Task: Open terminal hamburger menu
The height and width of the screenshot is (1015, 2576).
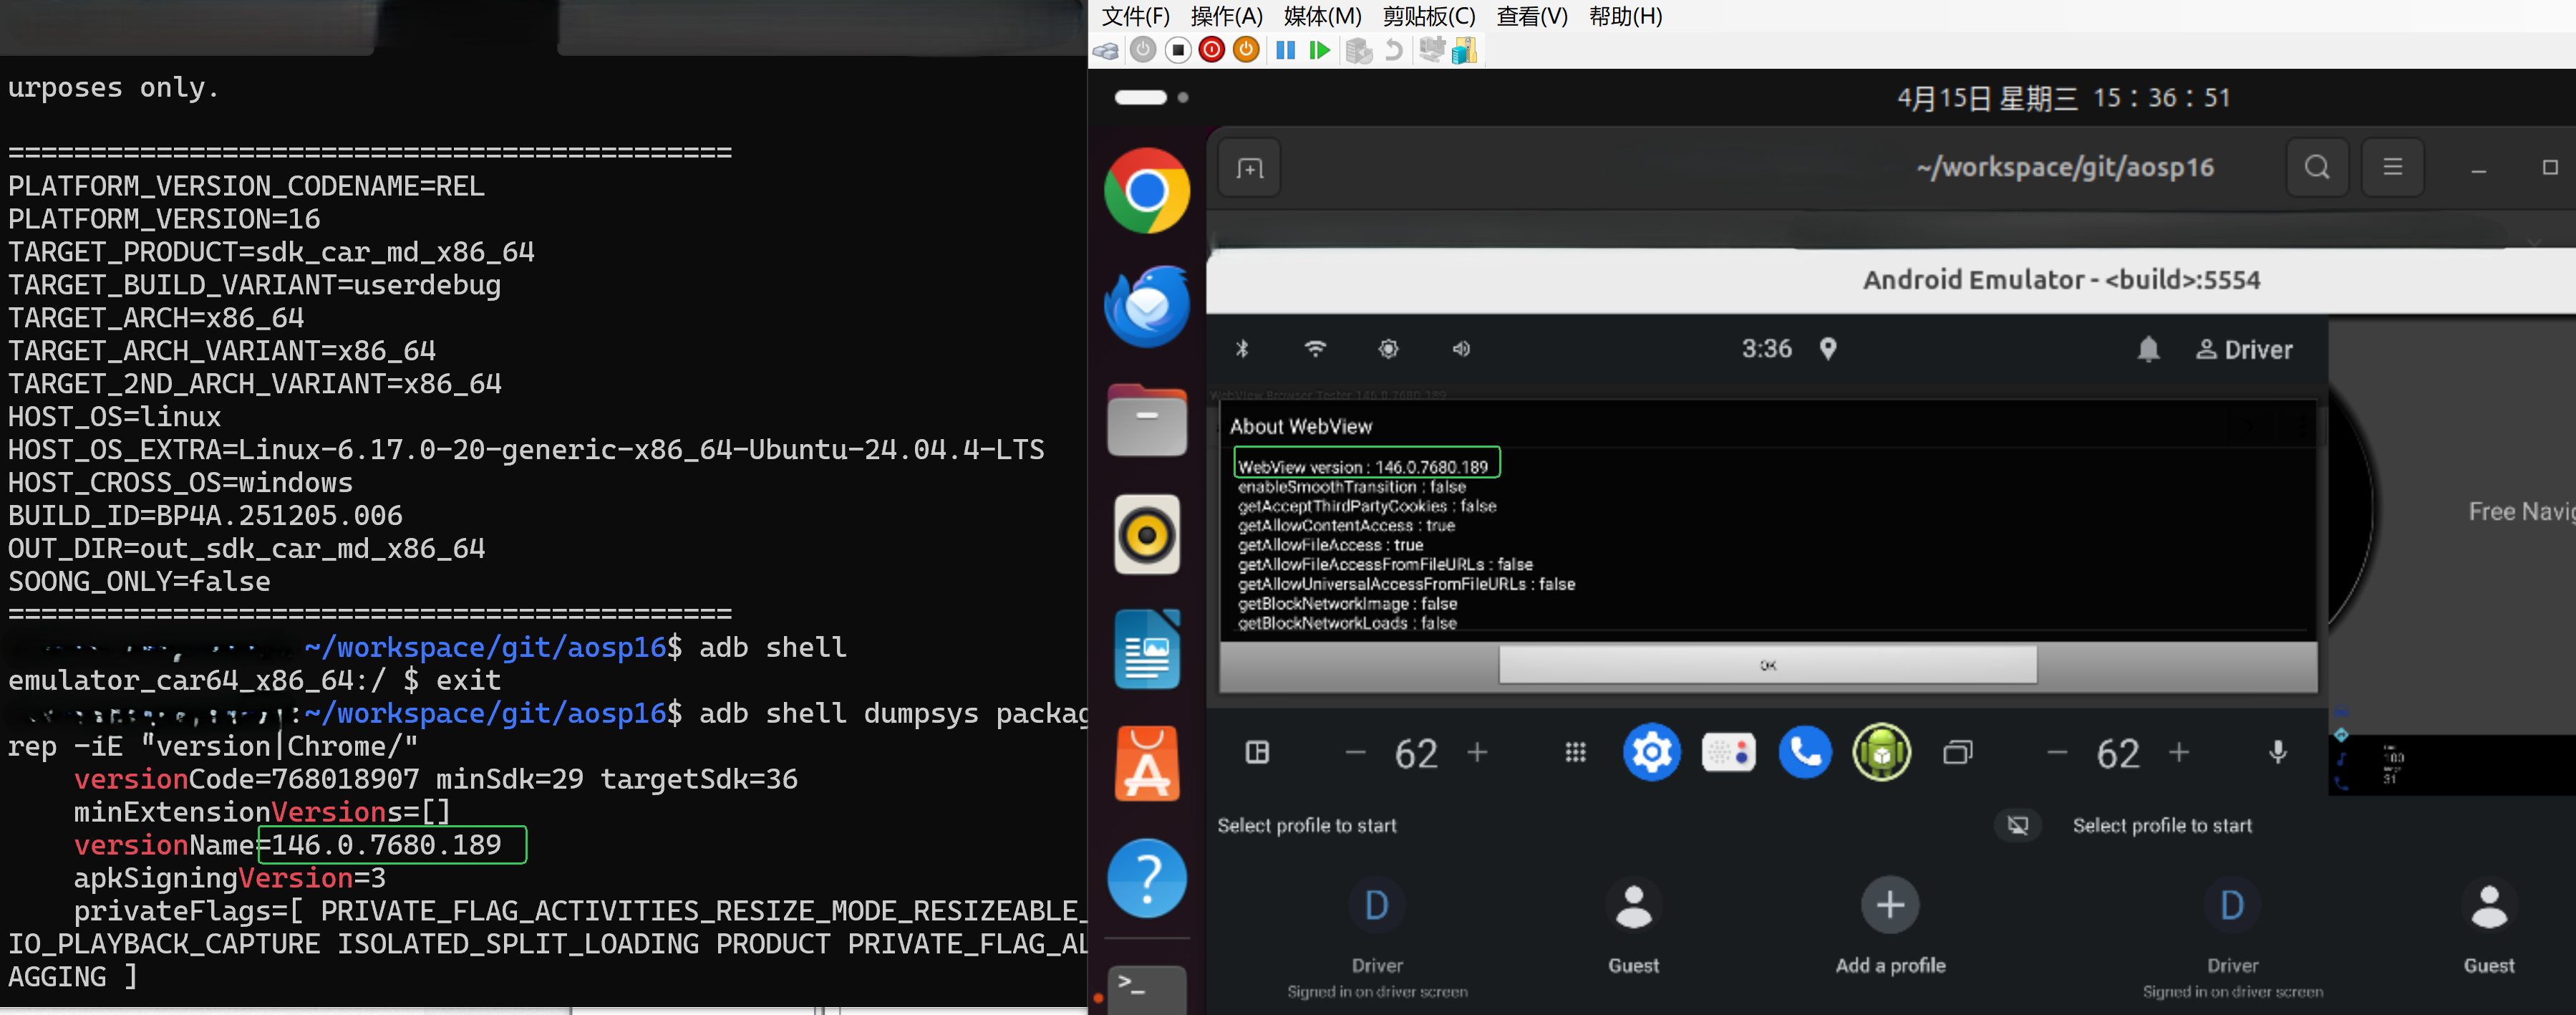Action: click(x=2392, y=167)
